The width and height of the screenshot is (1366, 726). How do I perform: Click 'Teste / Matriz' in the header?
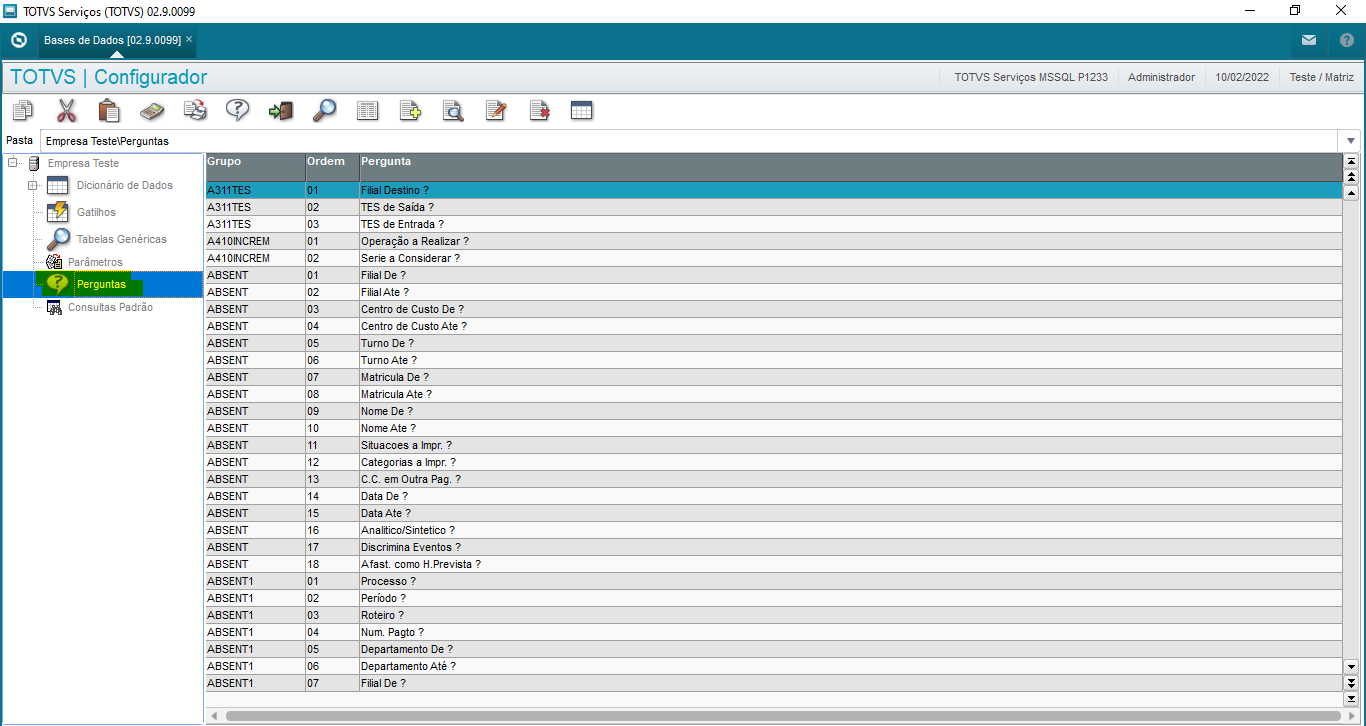pos(1321,77)
